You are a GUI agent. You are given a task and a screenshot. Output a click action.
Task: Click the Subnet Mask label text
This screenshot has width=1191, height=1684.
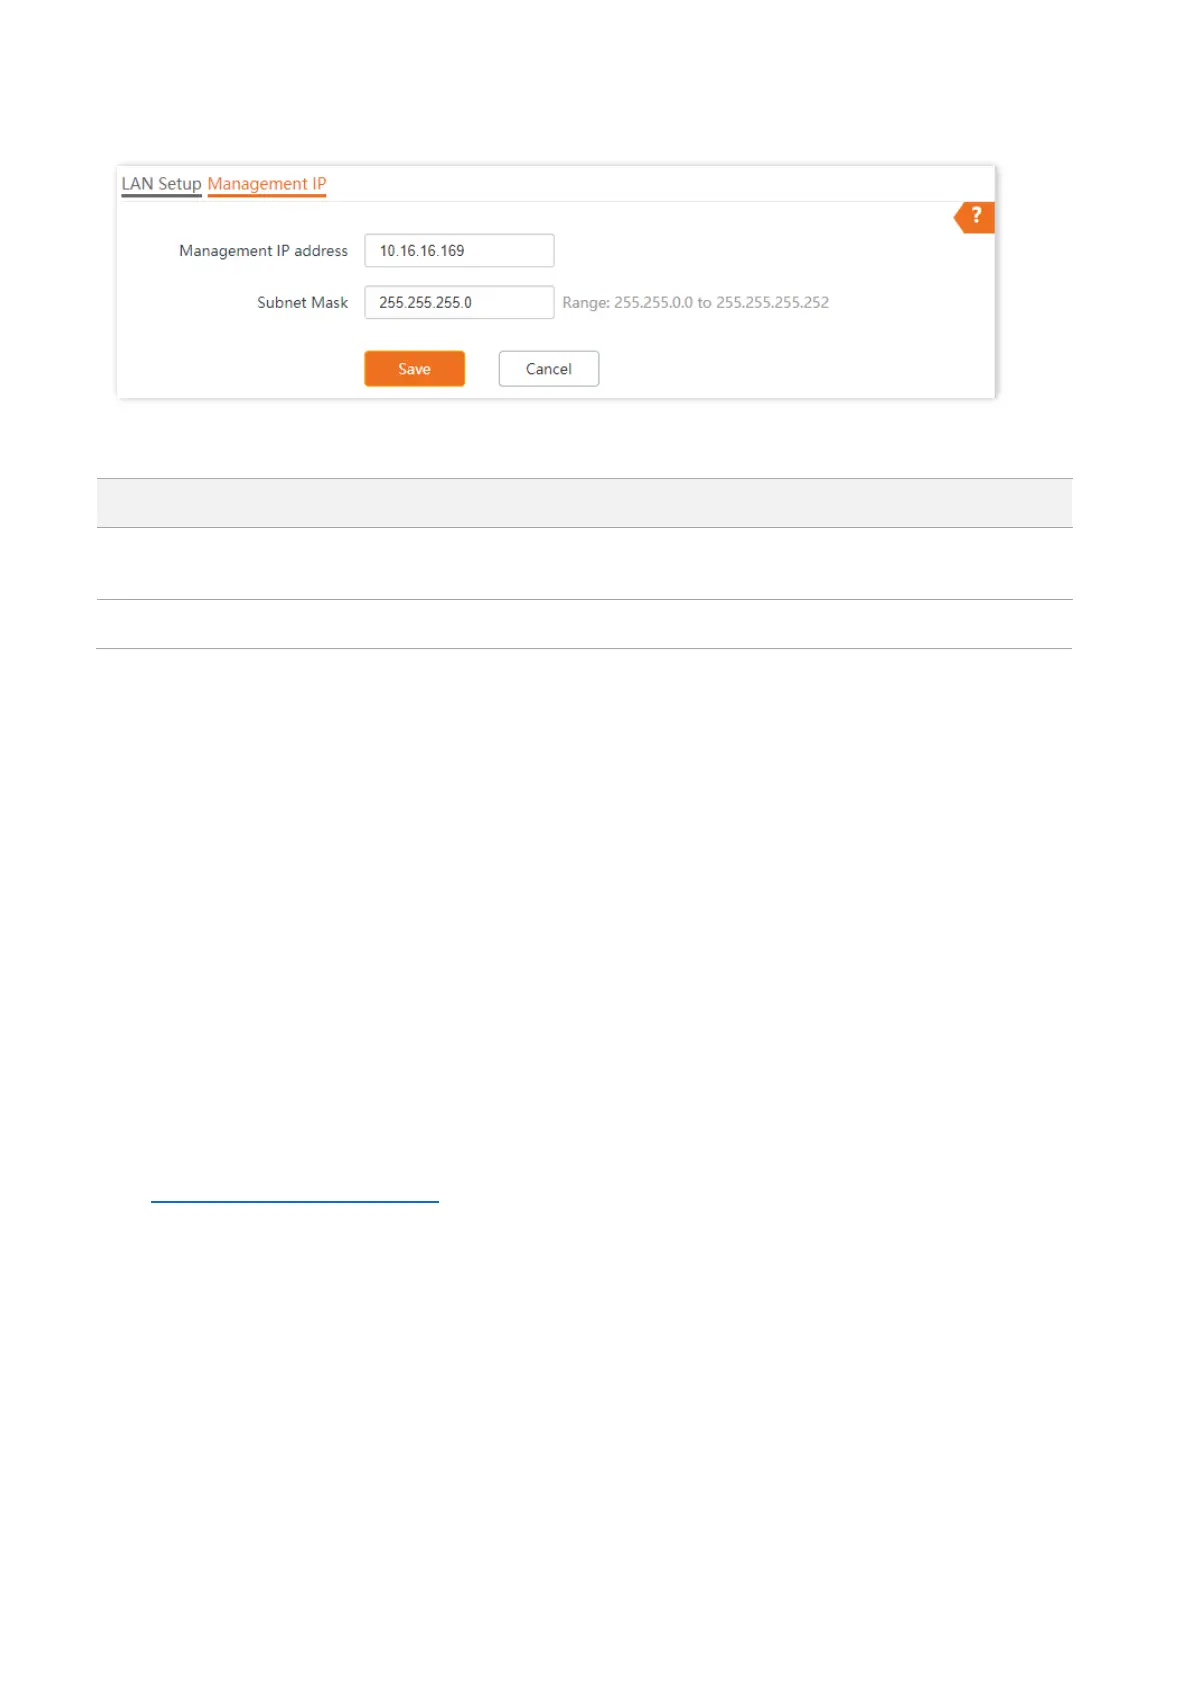(x=302, y=302)
